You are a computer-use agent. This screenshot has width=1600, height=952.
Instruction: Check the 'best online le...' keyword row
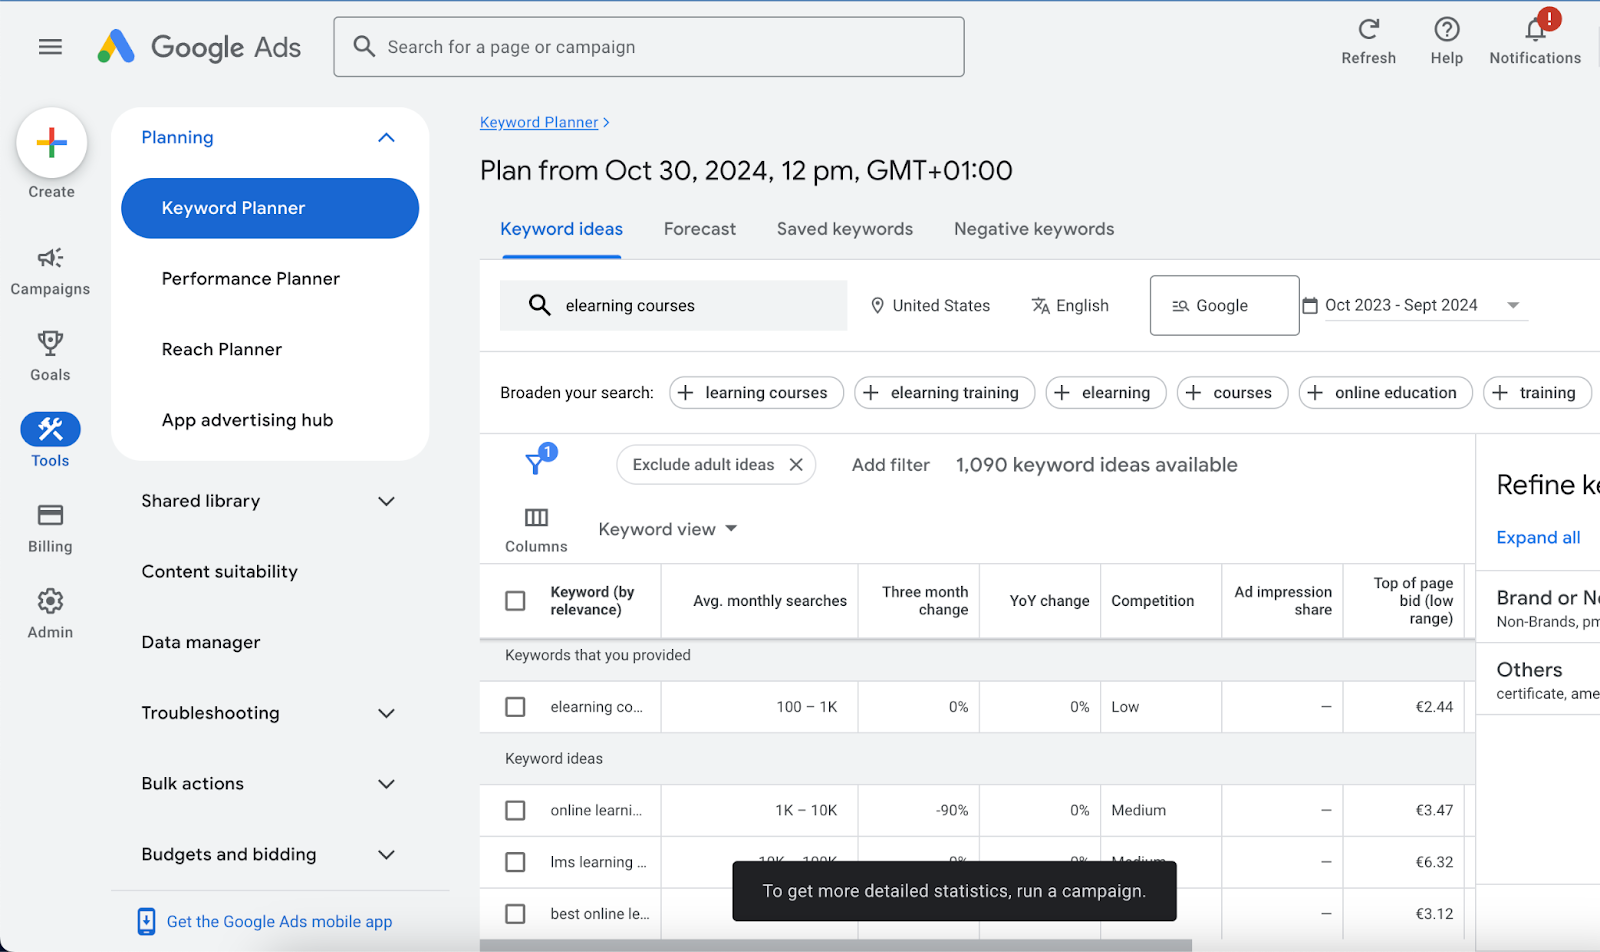click(515, 914)
